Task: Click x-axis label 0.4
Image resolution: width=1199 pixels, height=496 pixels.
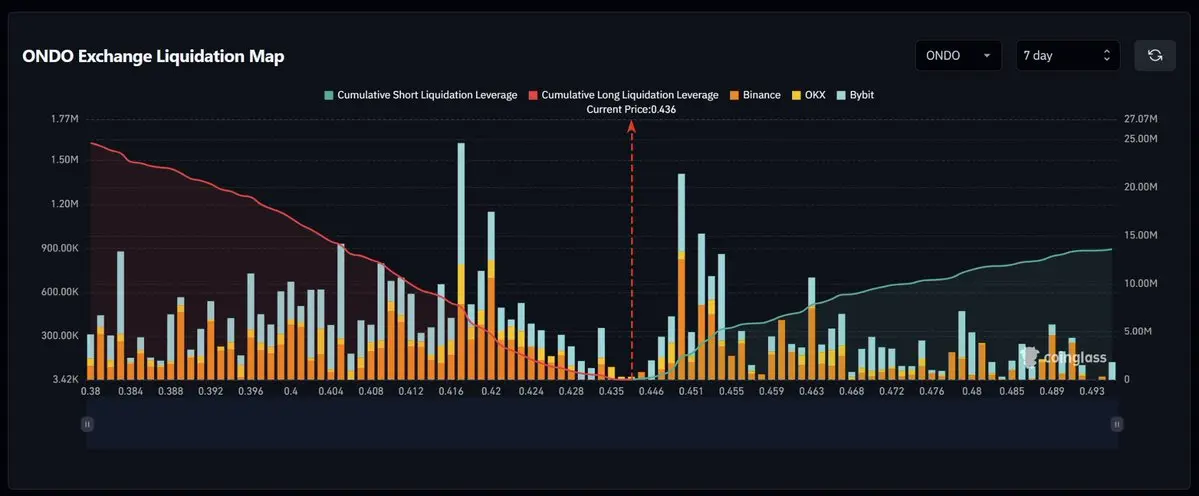Action: coord(291,391)
